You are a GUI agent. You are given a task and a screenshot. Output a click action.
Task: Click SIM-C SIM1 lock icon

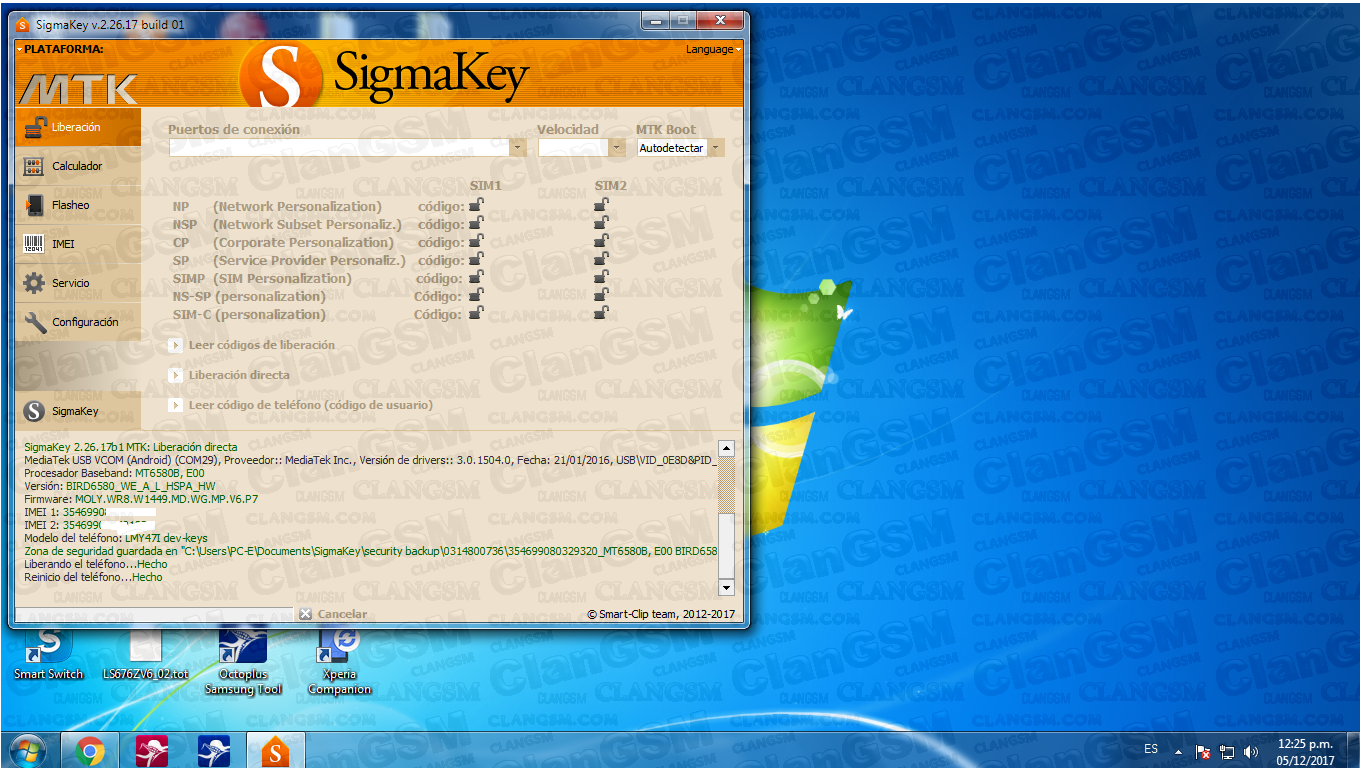477,314
